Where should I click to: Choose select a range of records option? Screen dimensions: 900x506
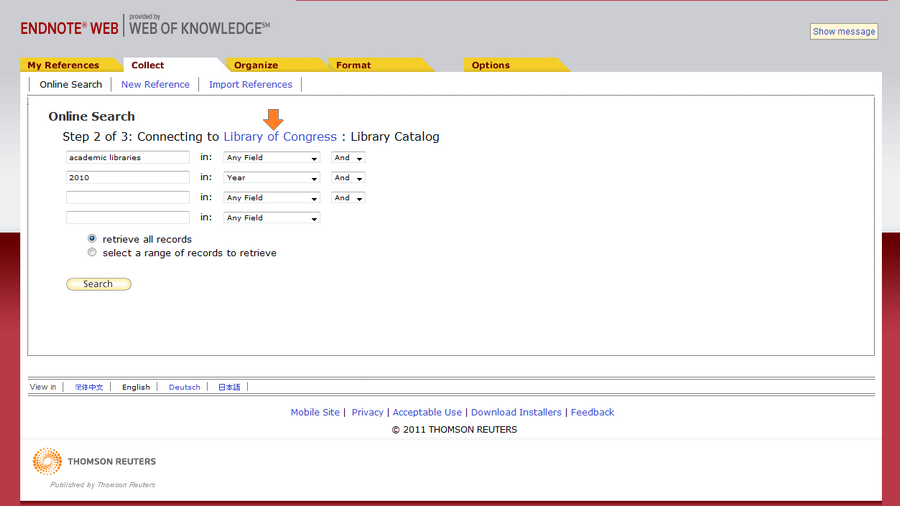tap(92, 253)
